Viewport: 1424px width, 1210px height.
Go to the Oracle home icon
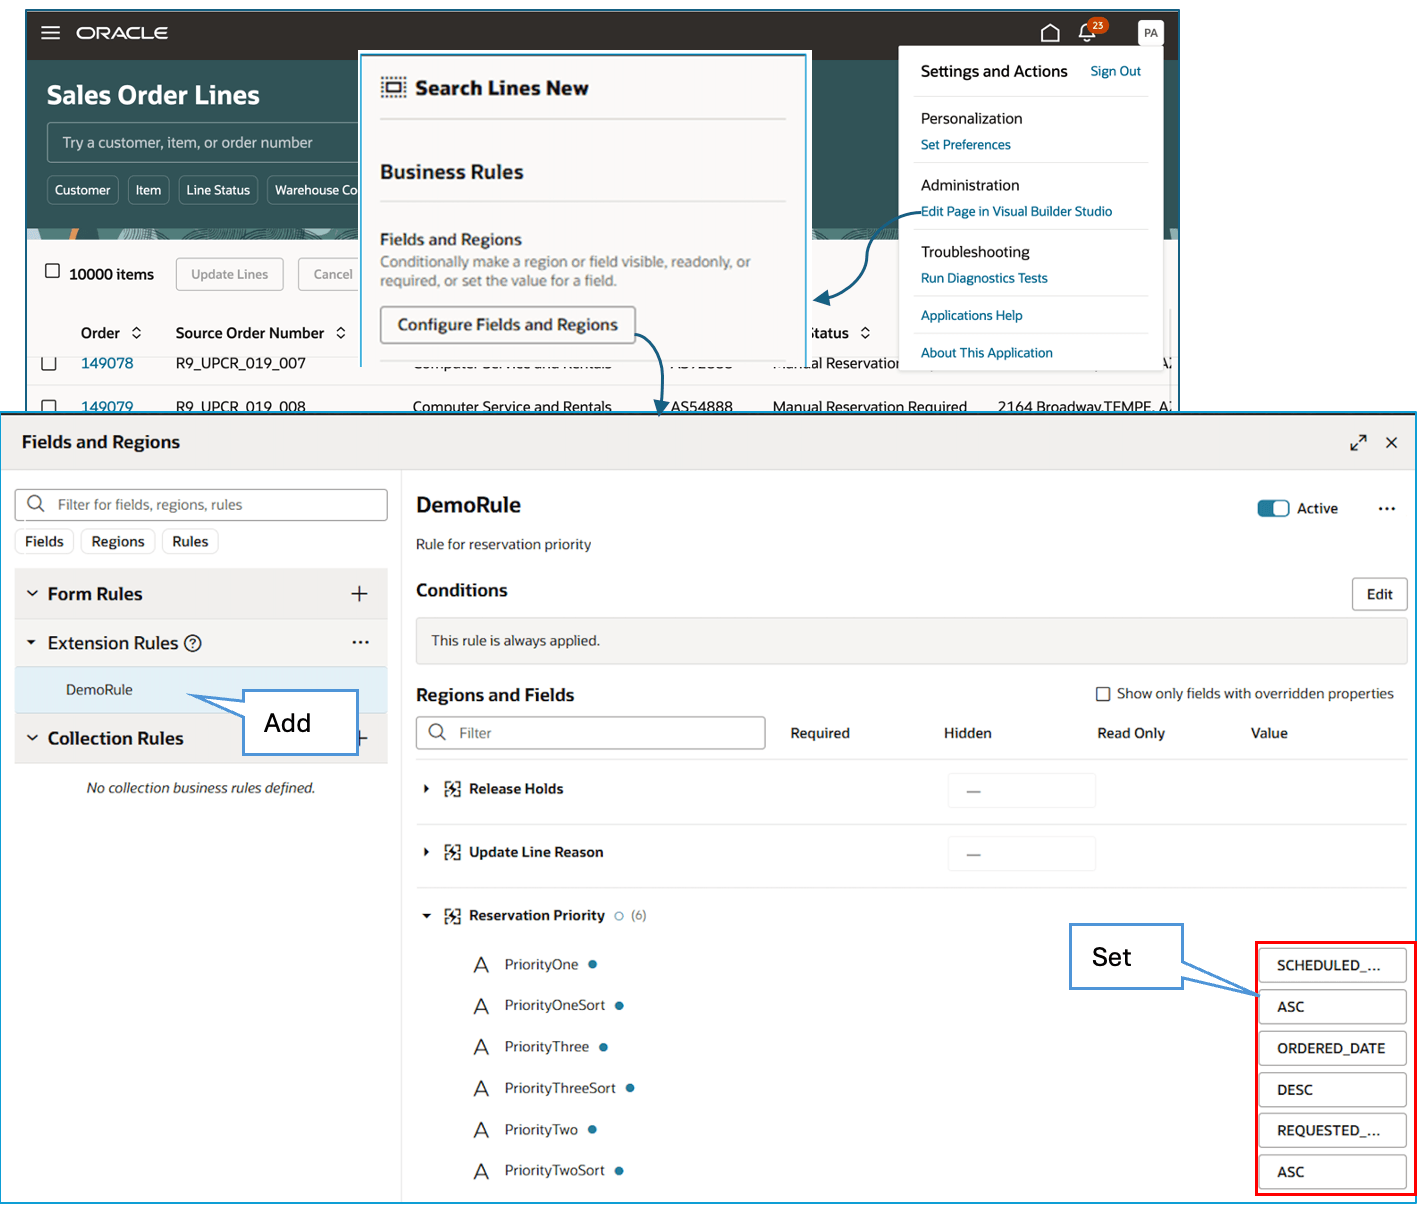(x=1049, y=33)
